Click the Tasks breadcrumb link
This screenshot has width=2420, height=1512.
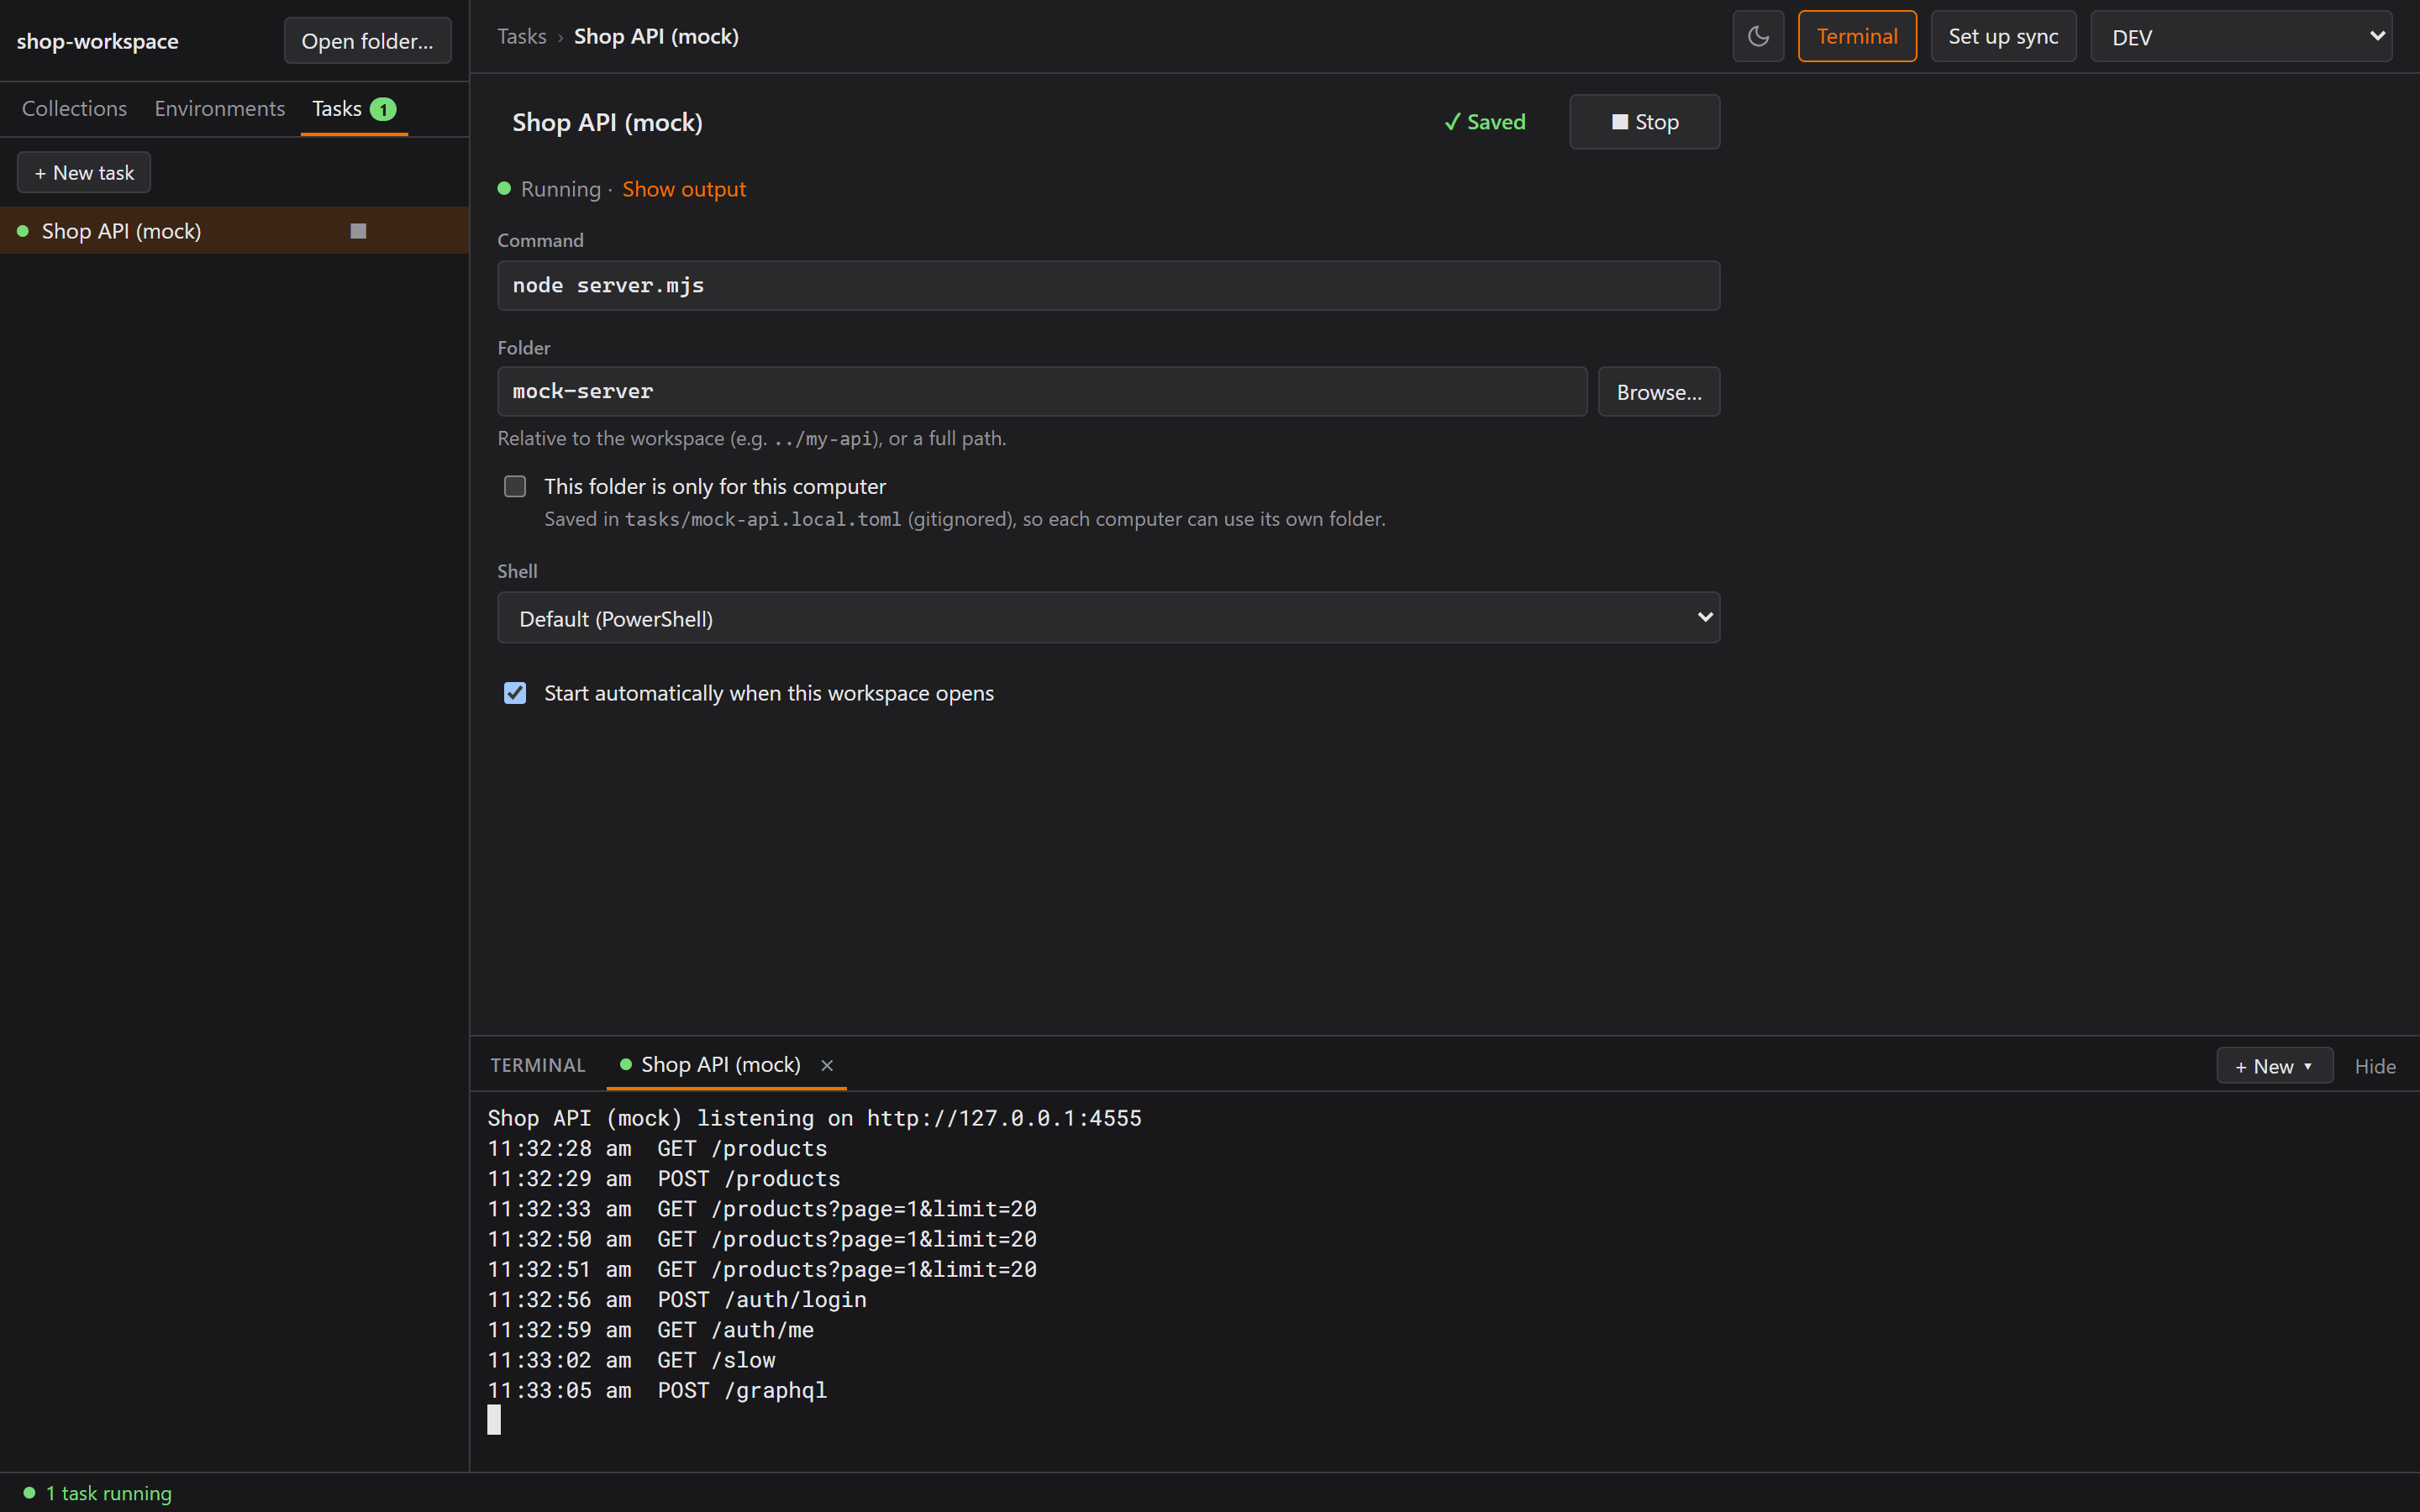[522, 37]
